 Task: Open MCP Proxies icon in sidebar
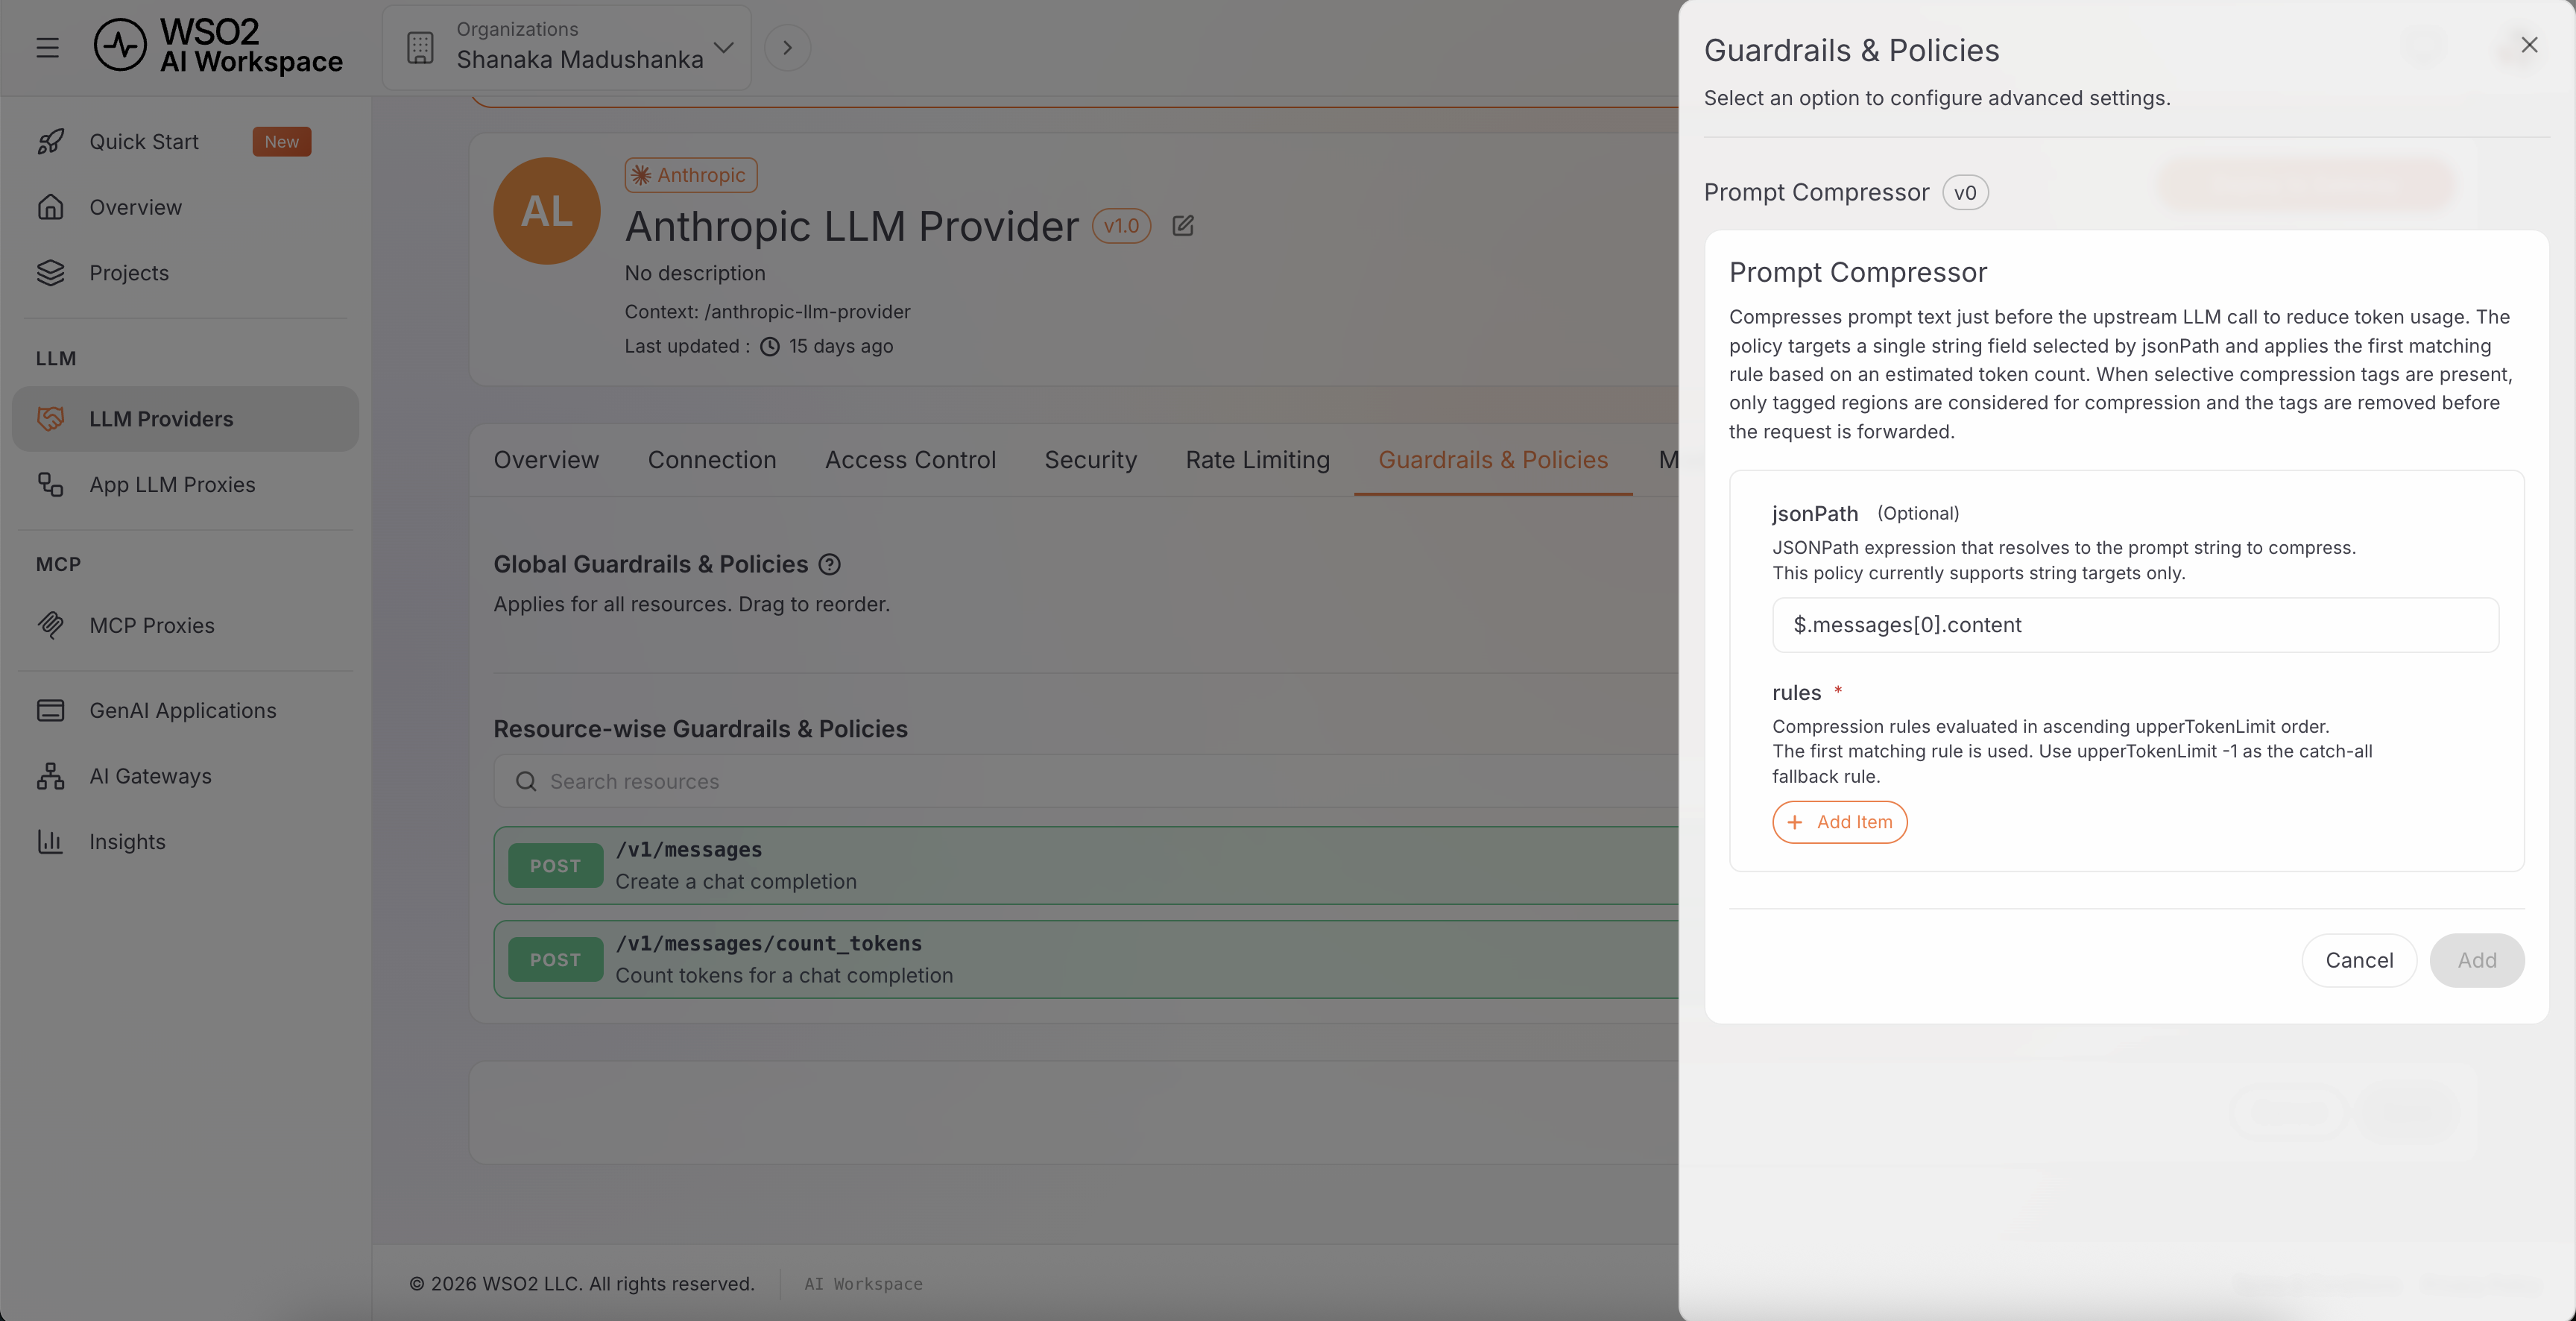[50, 625]
